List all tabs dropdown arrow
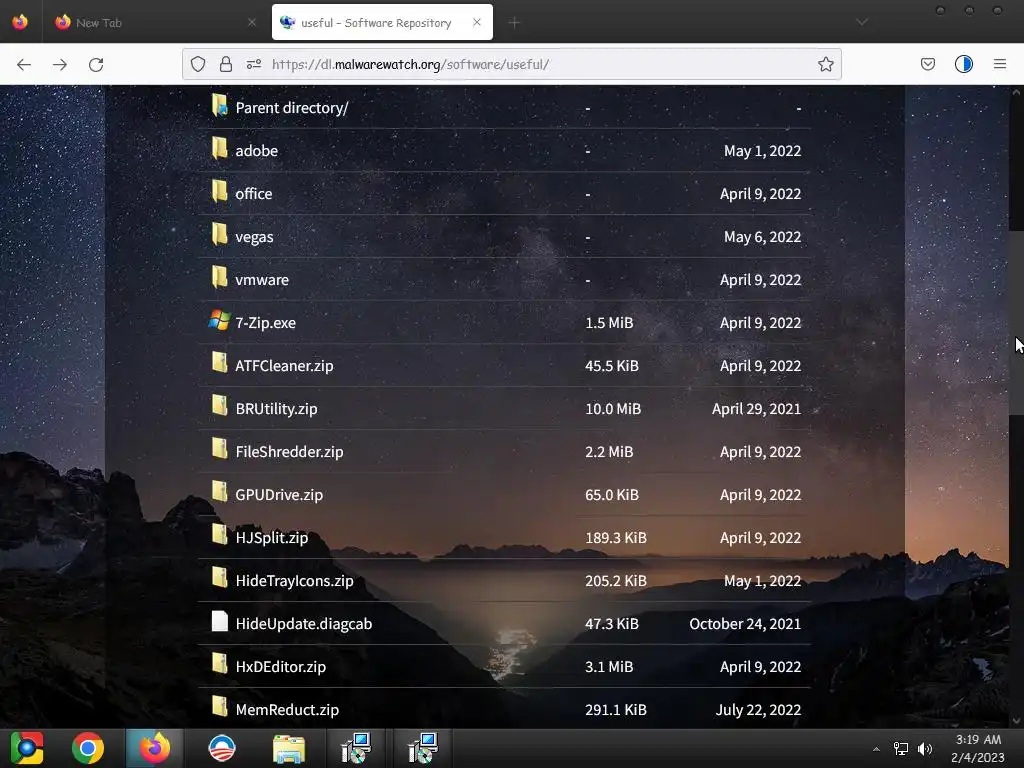Image resolution: width=1024 pixels, height=768 pixels. point(862,22)
